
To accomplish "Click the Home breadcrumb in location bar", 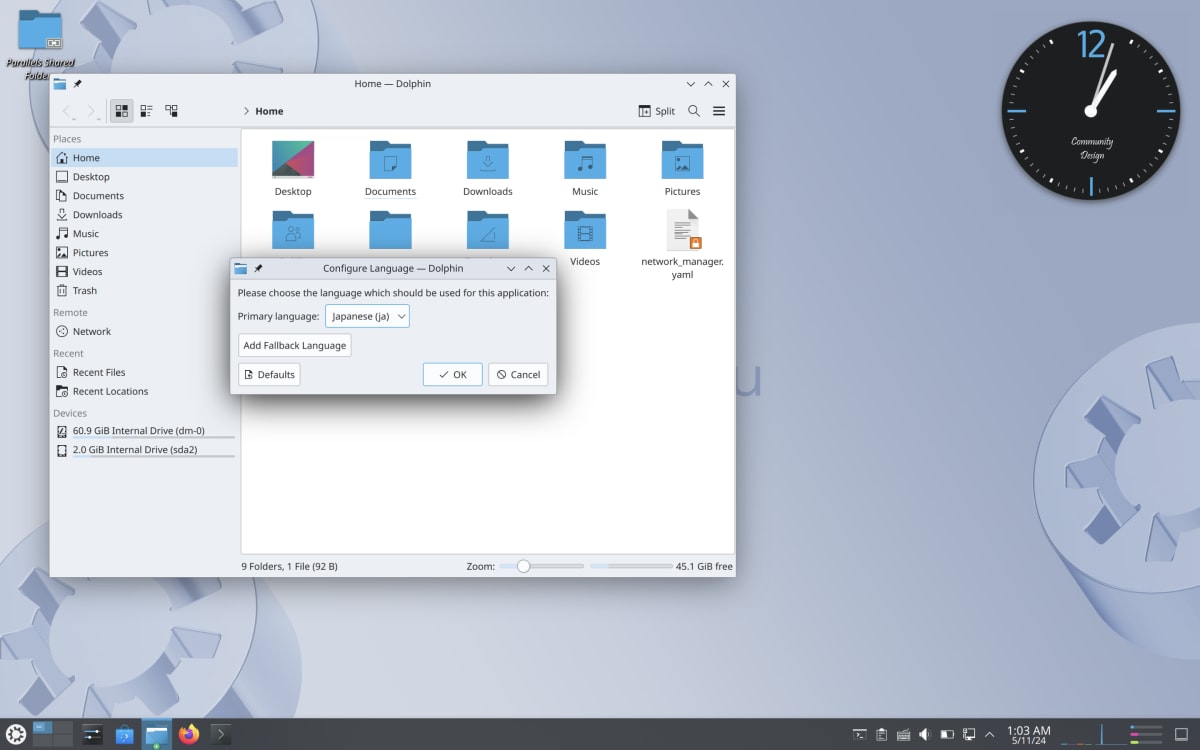I will (269, 111).
